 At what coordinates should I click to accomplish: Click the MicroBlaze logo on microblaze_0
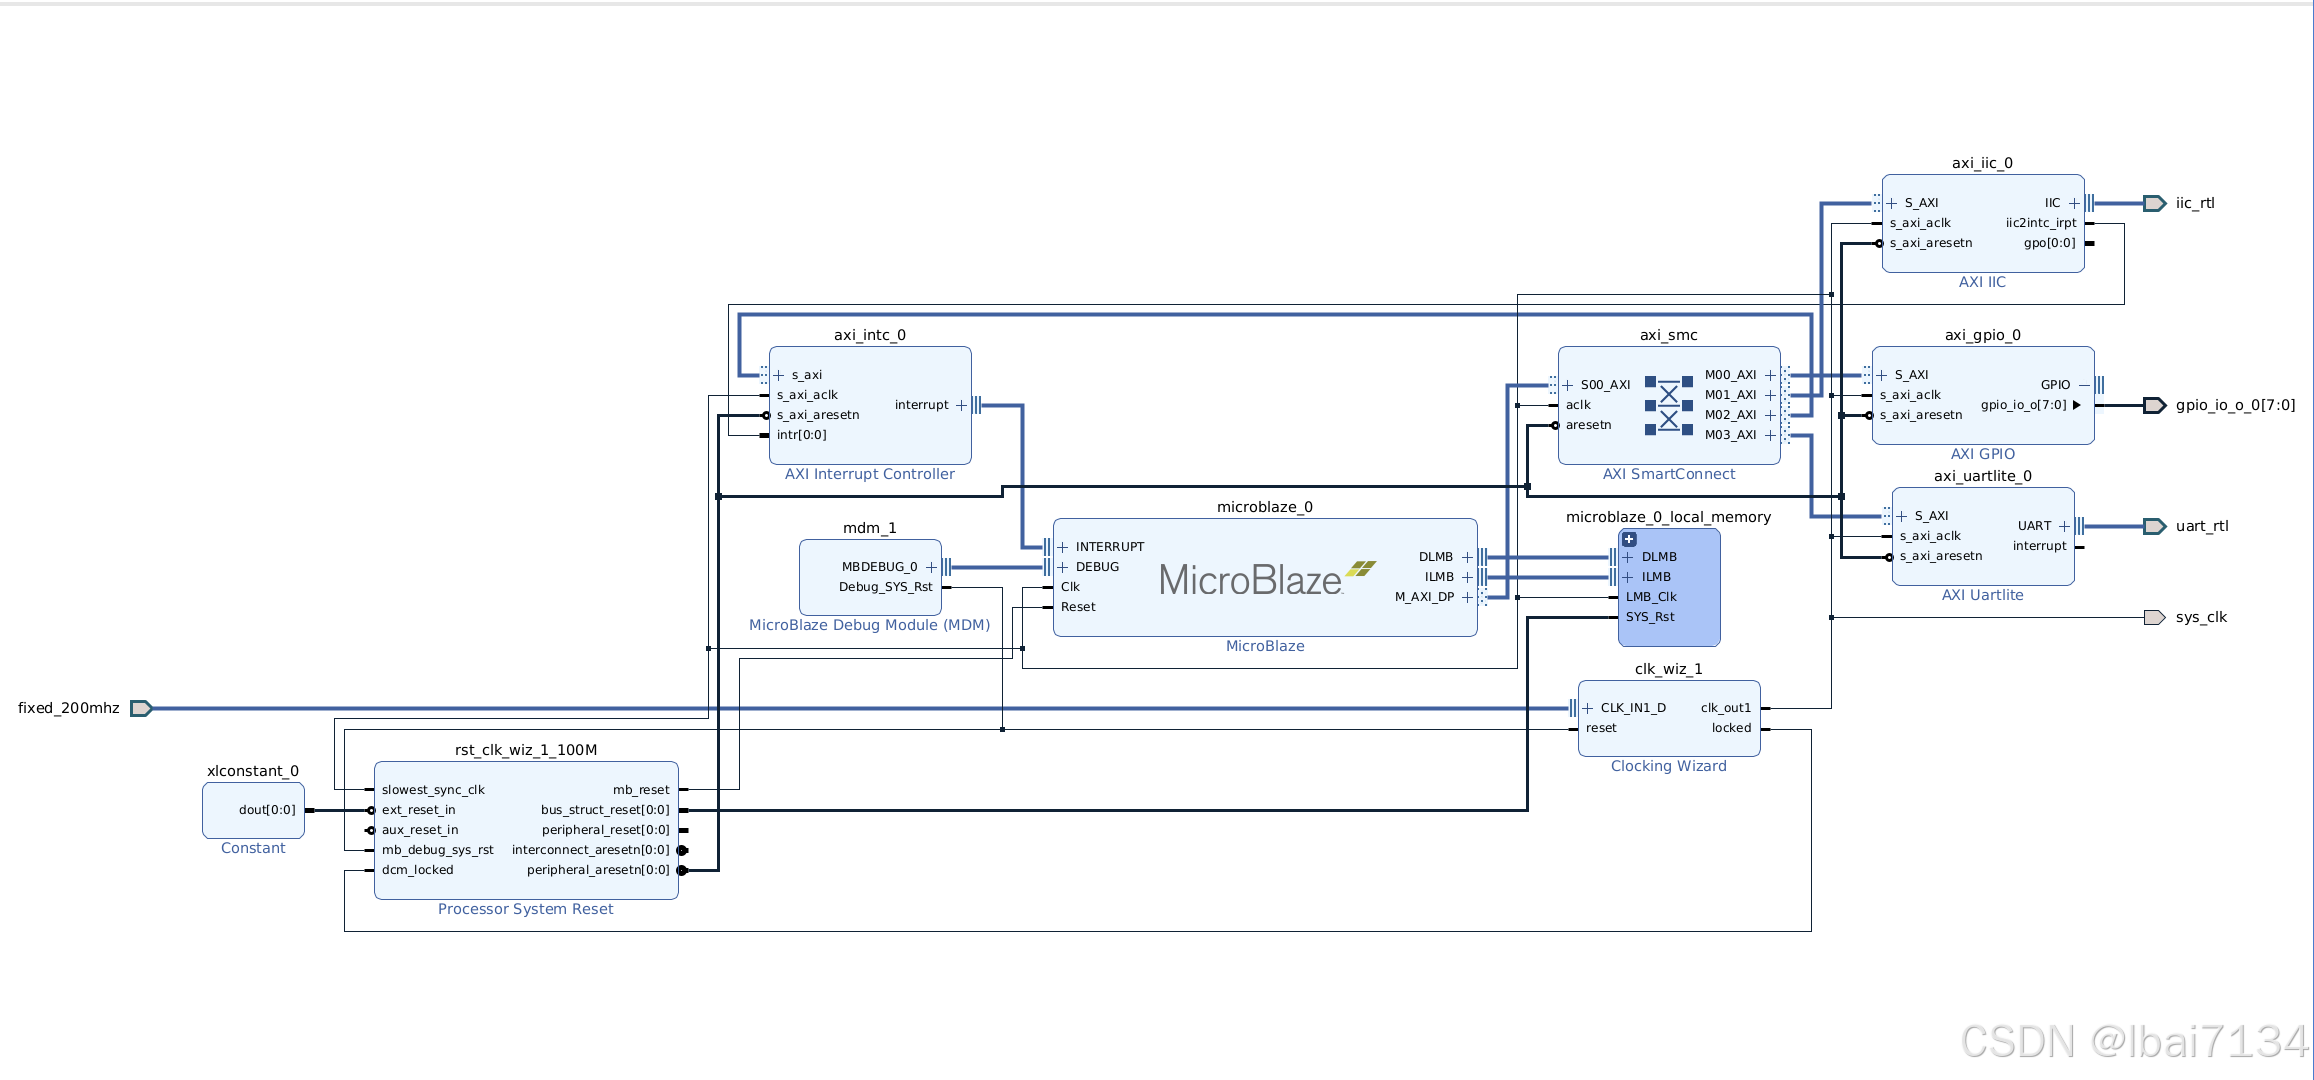point(1266,579)
